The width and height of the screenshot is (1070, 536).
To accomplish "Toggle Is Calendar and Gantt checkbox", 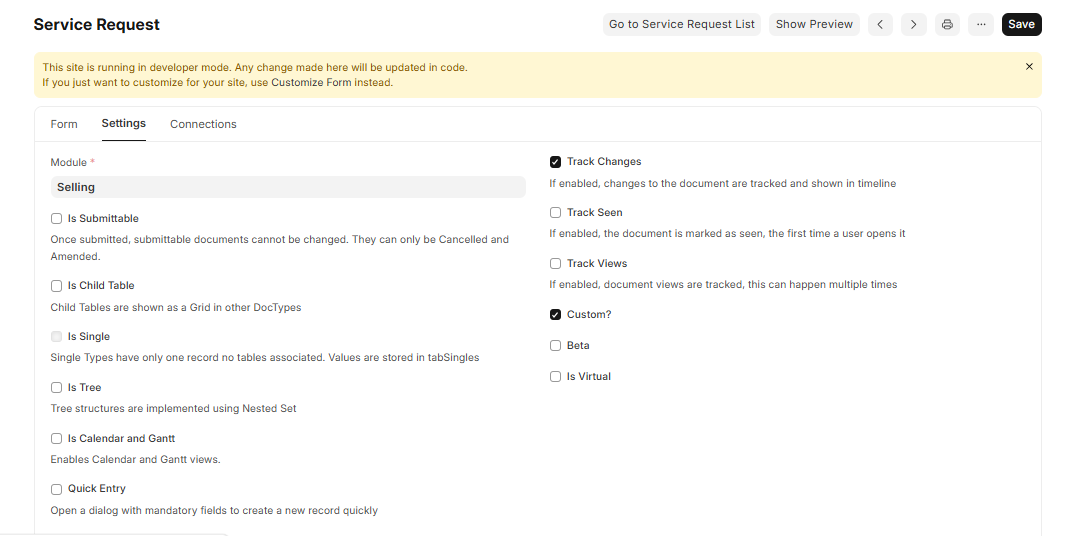I will 57,439.
